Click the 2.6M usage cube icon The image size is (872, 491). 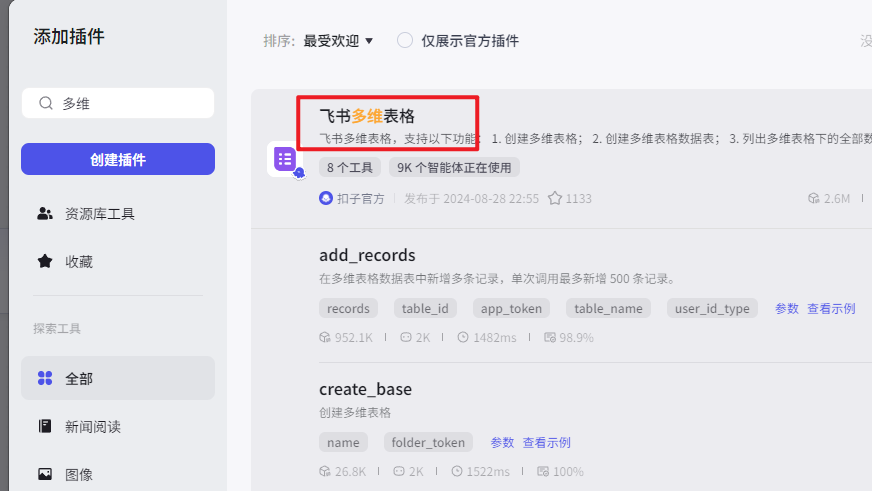(x=814, y=199)
